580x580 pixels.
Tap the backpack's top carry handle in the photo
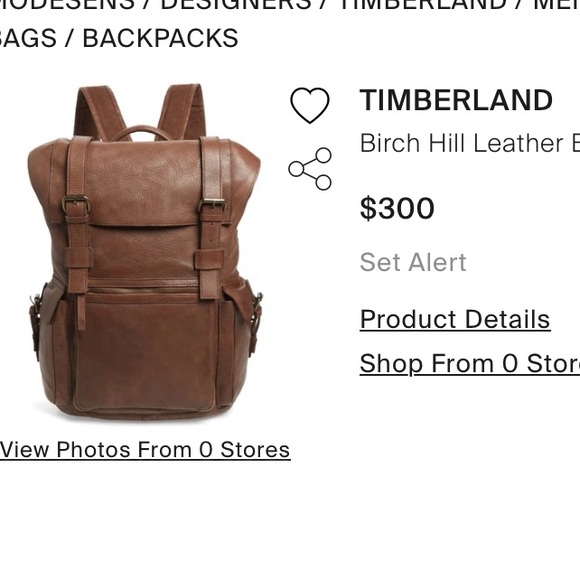[141, 133]
